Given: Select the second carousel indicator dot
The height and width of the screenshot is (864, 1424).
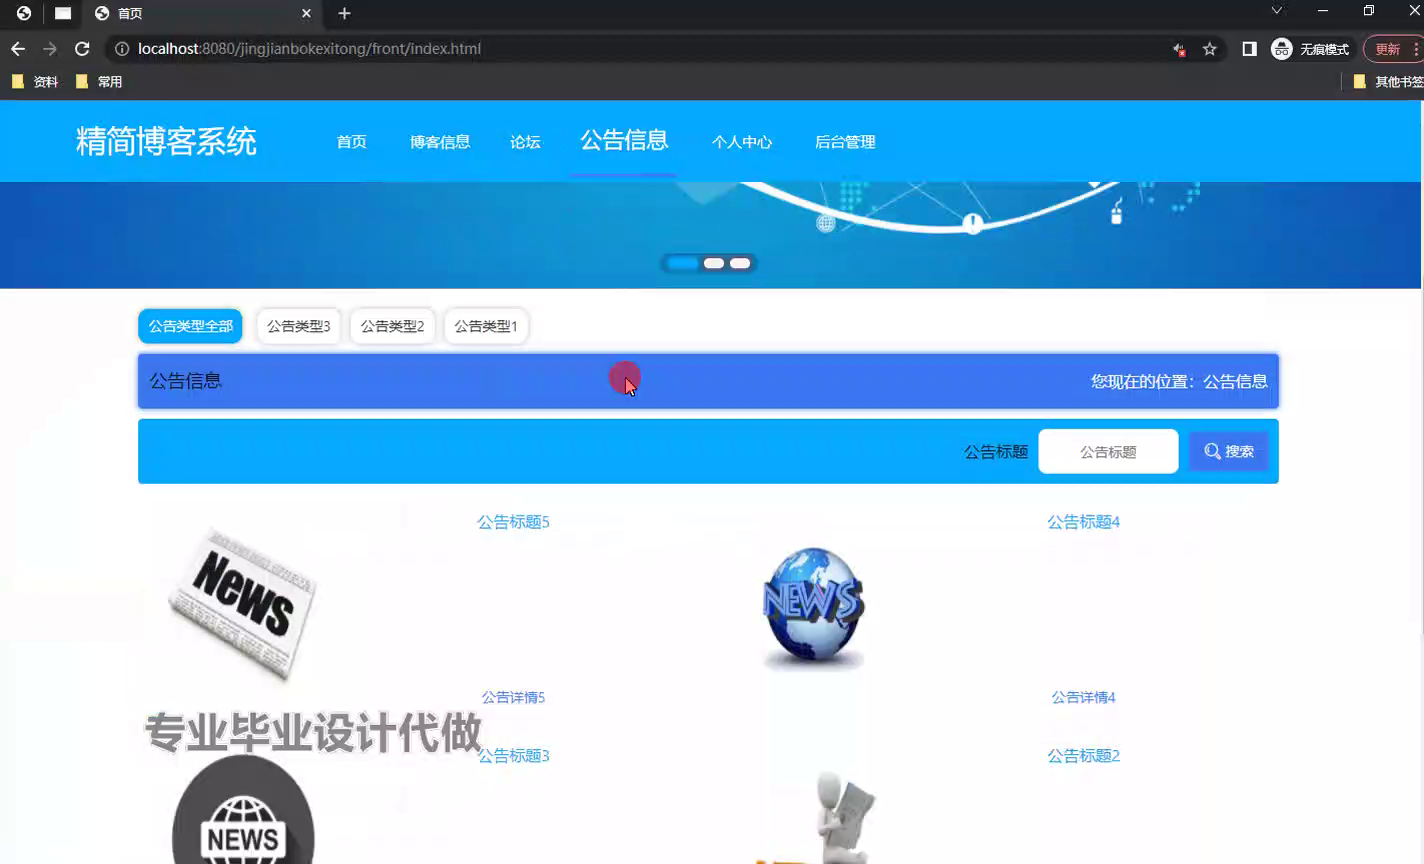Looking at the screenshot, I should coord(714,263).
